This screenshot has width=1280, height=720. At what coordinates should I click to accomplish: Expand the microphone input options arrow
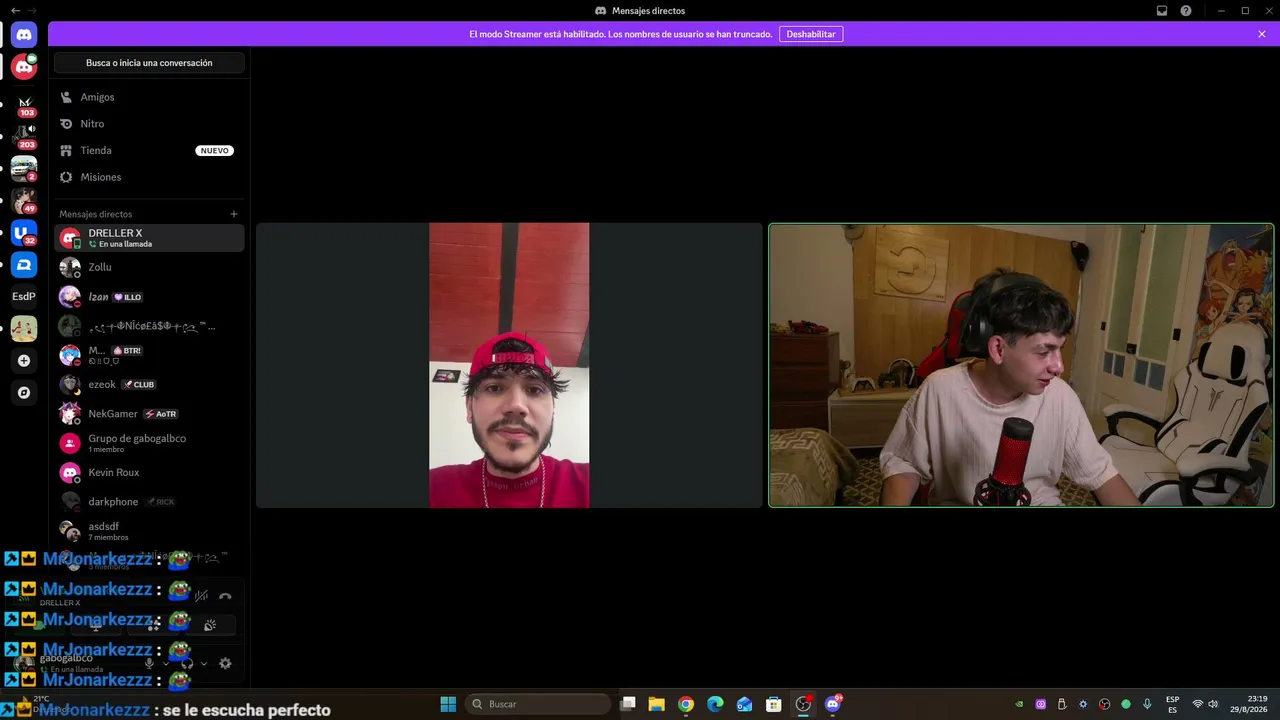point(166,663)
